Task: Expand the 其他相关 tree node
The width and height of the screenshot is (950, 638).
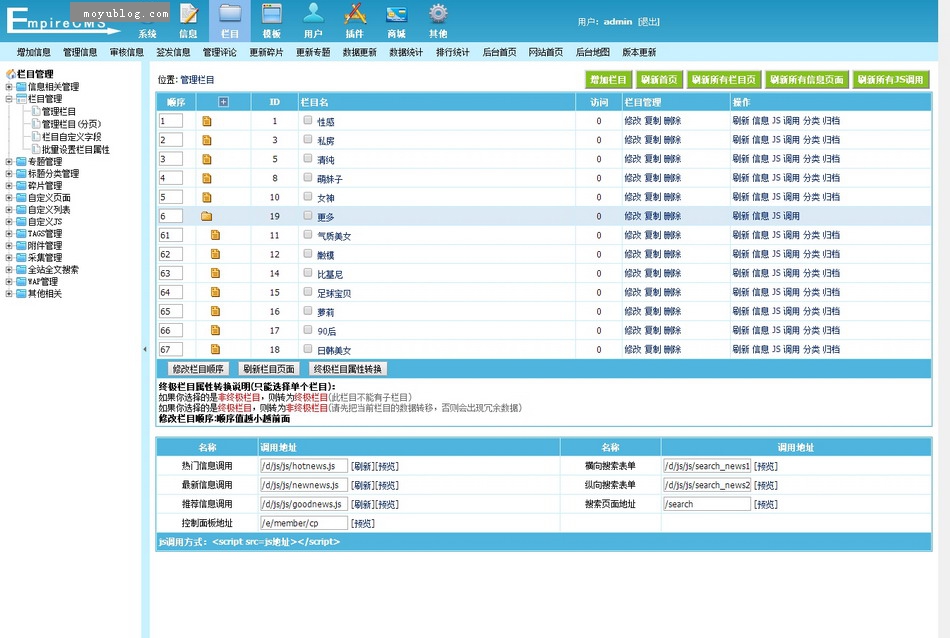Action: pos(9,294)
